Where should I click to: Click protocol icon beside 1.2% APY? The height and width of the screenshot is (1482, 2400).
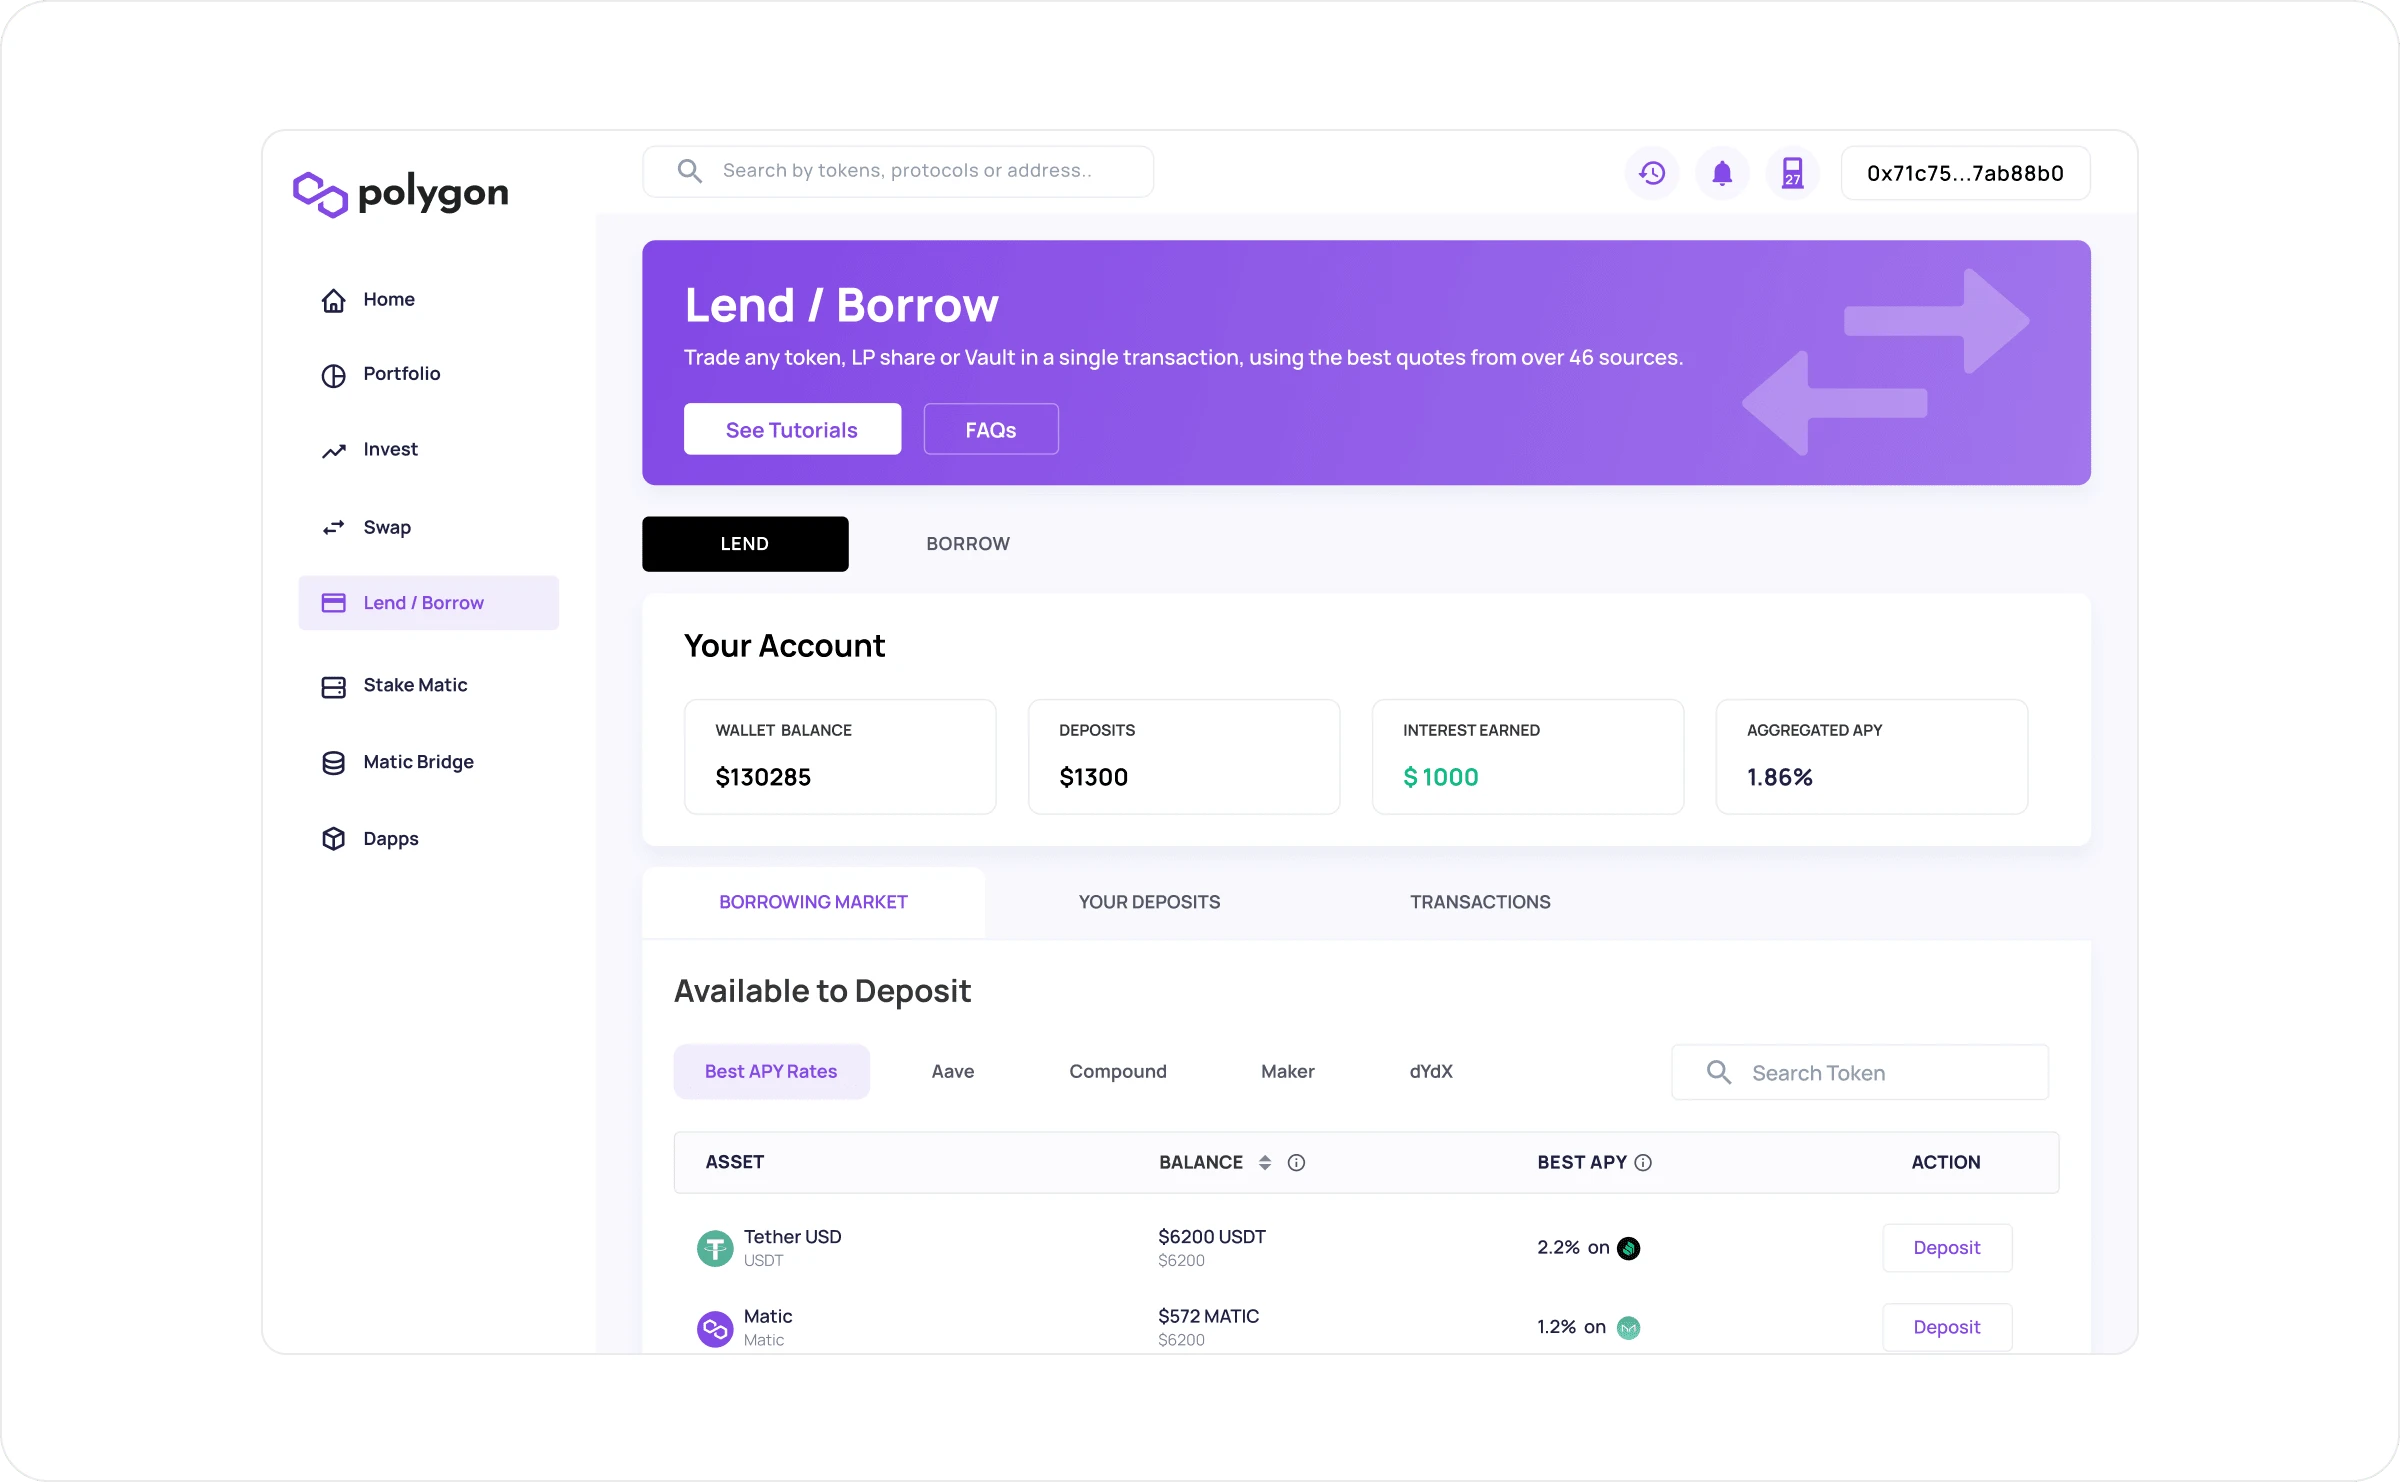pyautogui.click(x=1629, y=1328)
